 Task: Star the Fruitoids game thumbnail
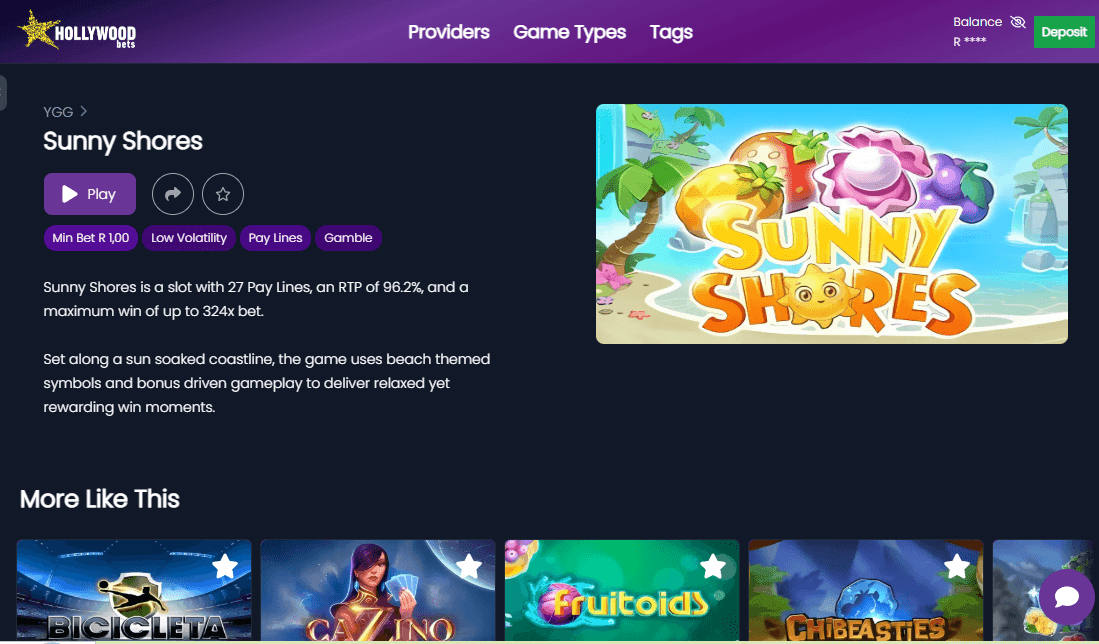pos(712,567)
